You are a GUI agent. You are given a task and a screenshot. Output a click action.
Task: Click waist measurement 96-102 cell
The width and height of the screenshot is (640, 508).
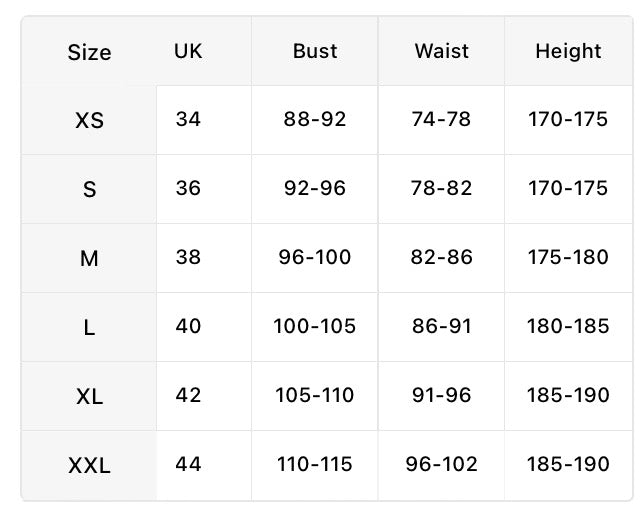click(x=442, y=464)
